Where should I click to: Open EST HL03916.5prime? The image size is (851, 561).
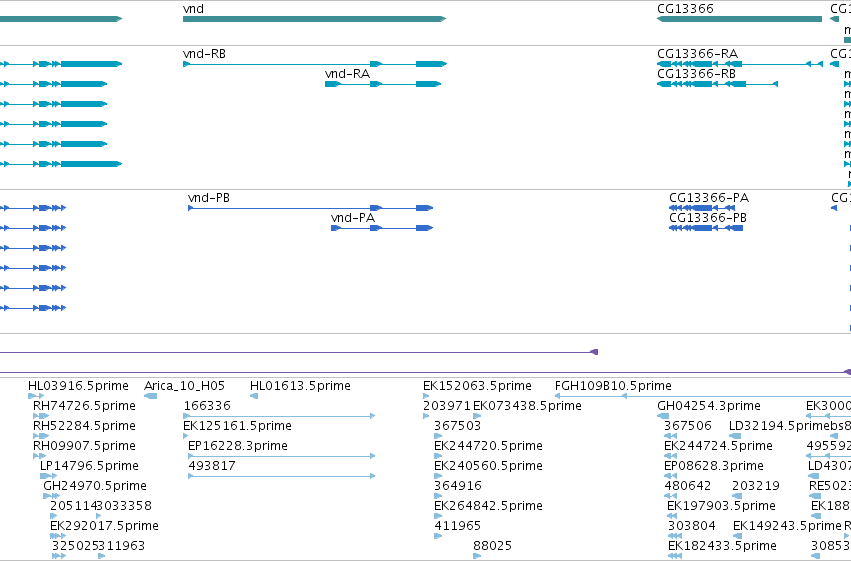click(78, 386)
